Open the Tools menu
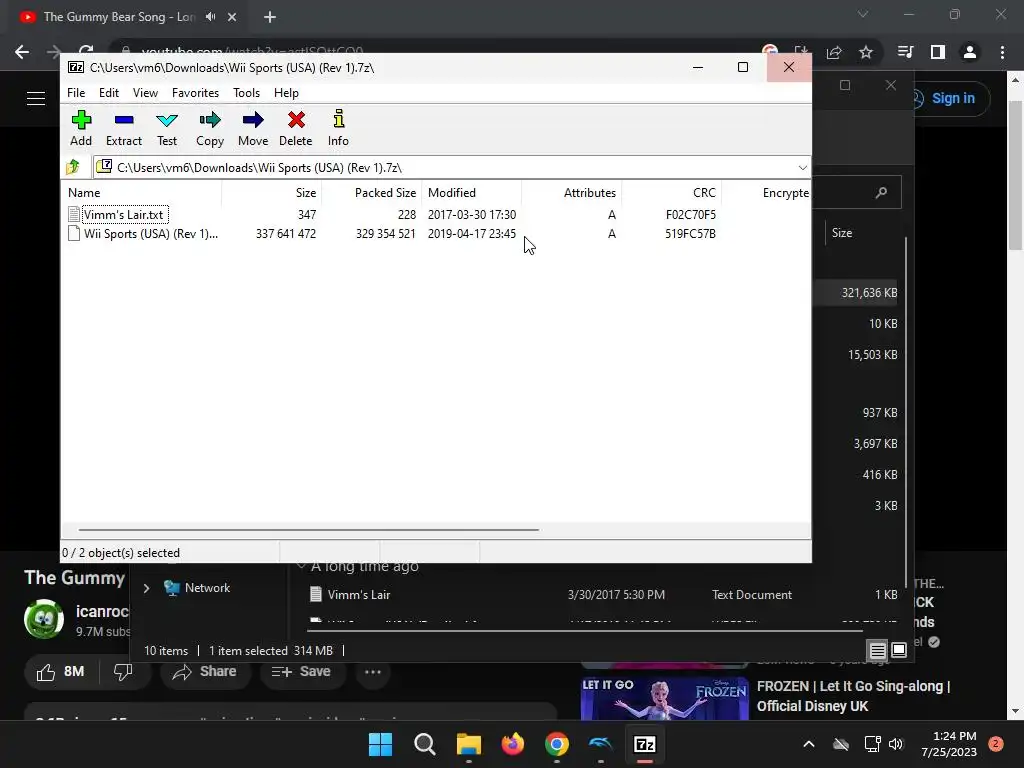Viewport: 1024px width, 768px height. click(x=246, y=93)
